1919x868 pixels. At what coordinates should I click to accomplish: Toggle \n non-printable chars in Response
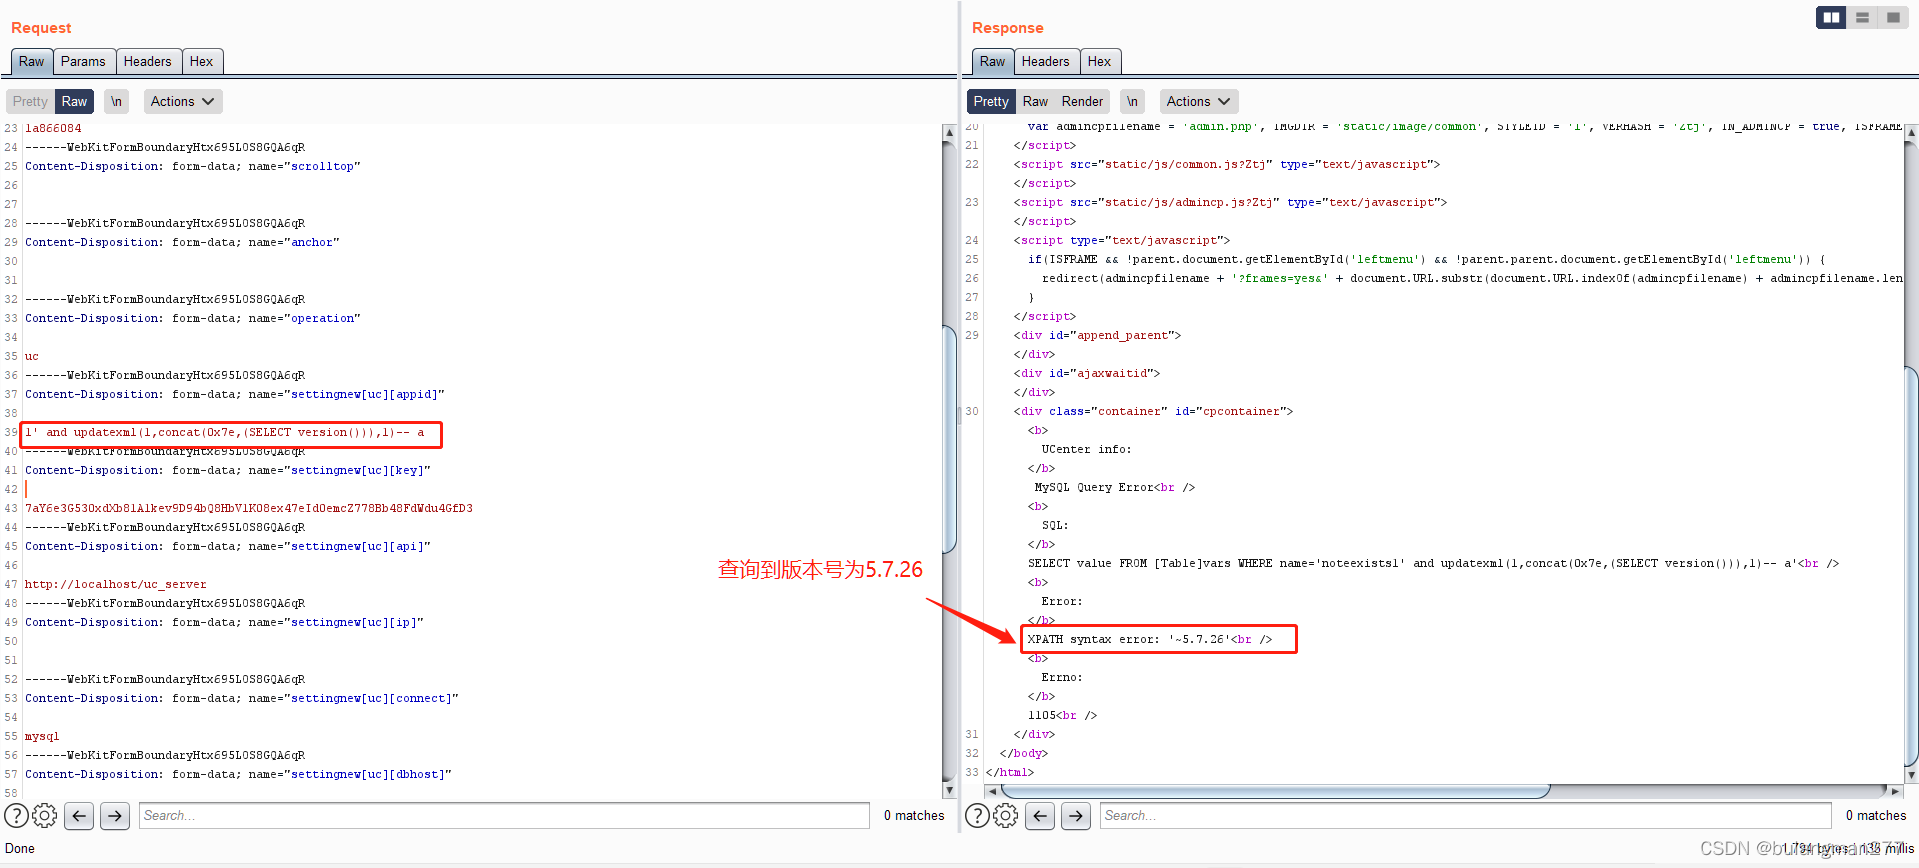pos(1132,101)
